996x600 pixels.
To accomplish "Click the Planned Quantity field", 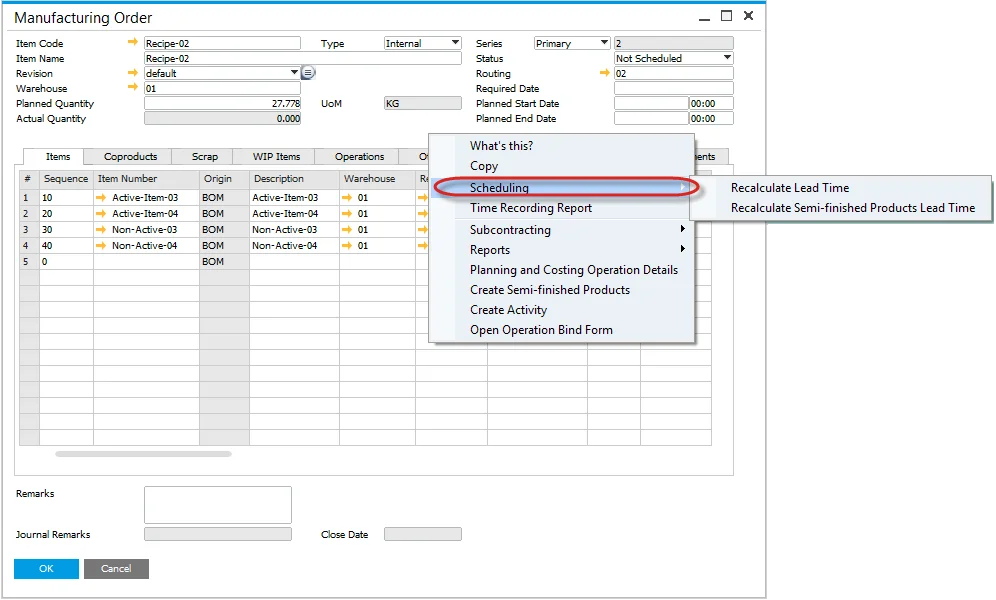I will click(x=222, y=103).
